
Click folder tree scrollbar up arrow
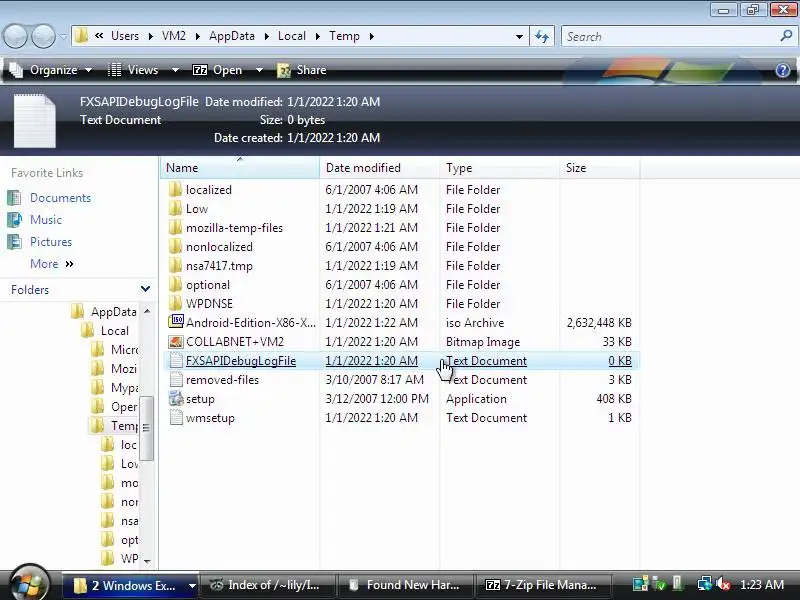coord(147,311)
